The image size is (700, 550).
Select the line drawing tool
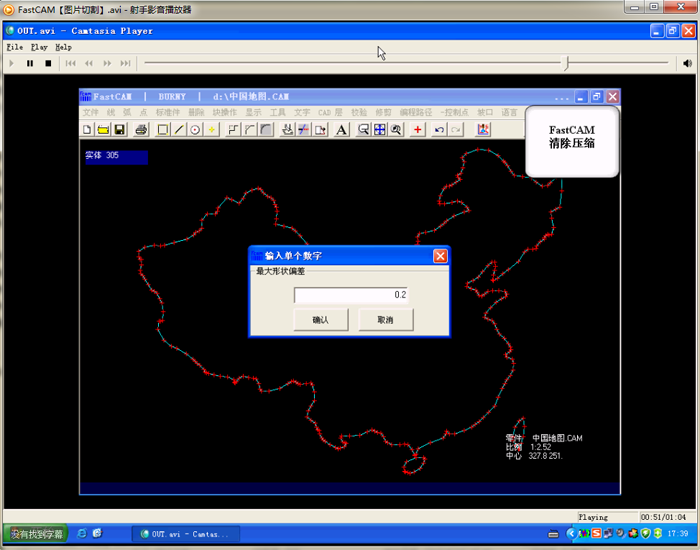coord(179,129)
